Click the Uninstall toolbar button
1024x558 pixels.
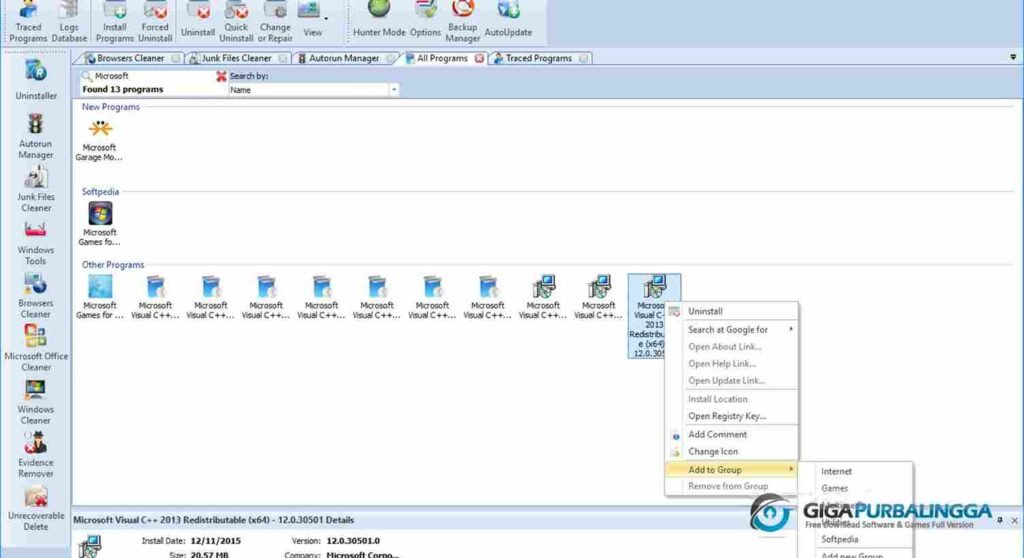198,20
